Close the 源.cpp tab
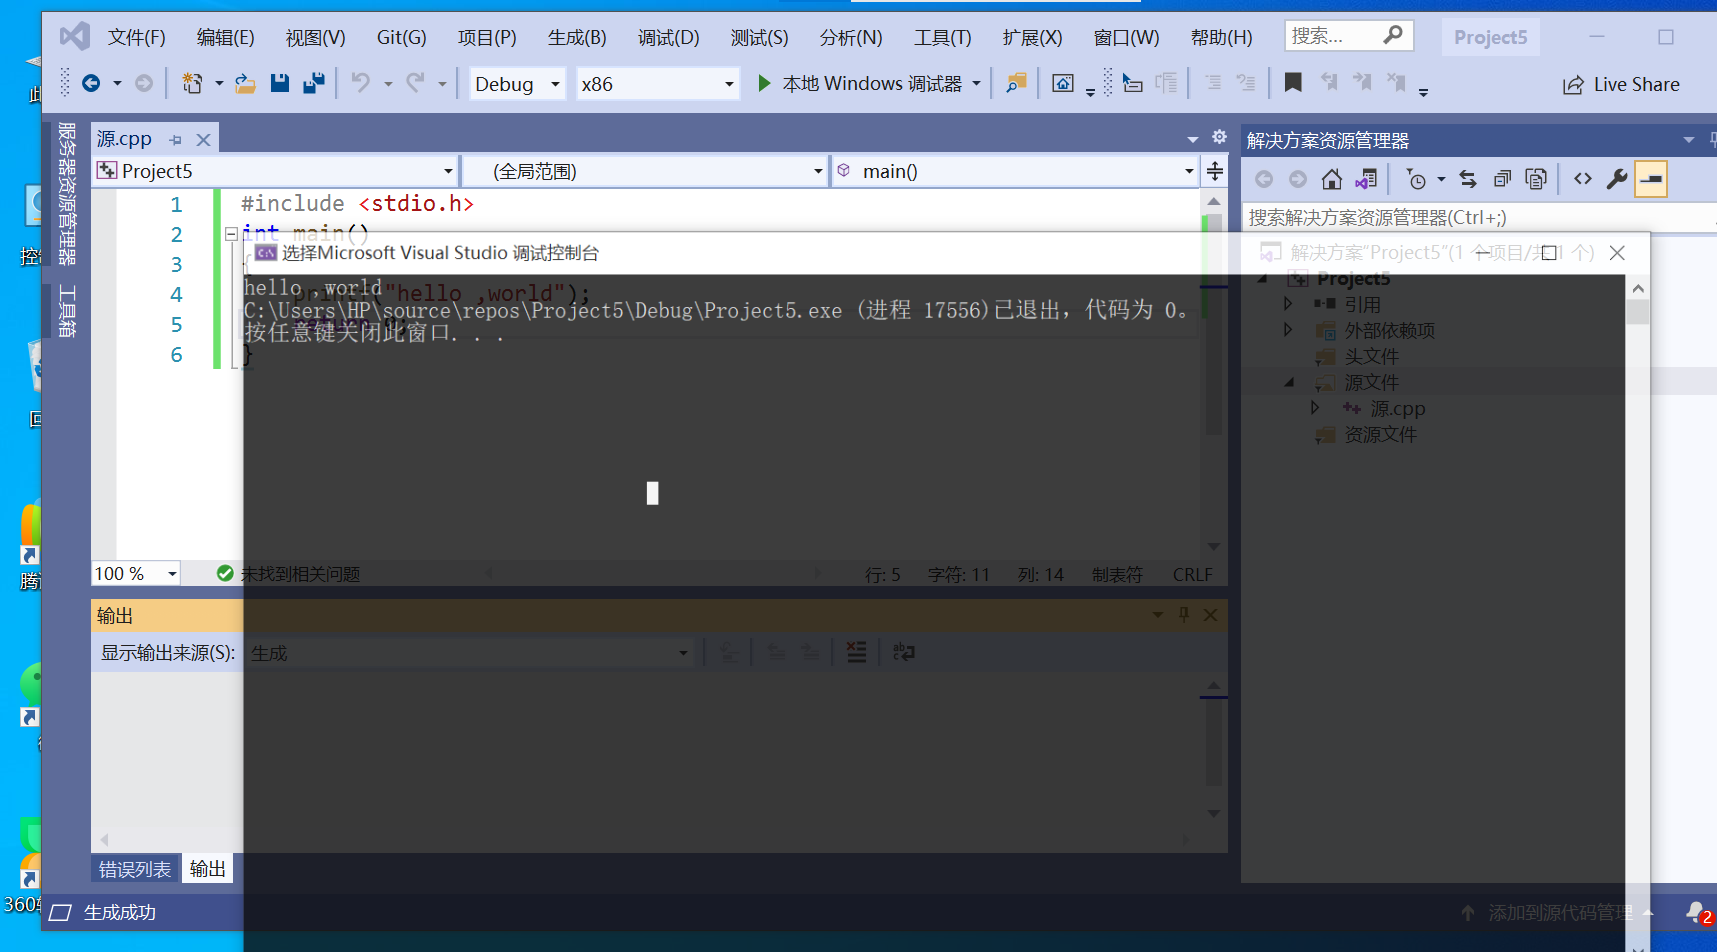The image size is (1717, 952). pyautogui.click(x=203, y=140)
